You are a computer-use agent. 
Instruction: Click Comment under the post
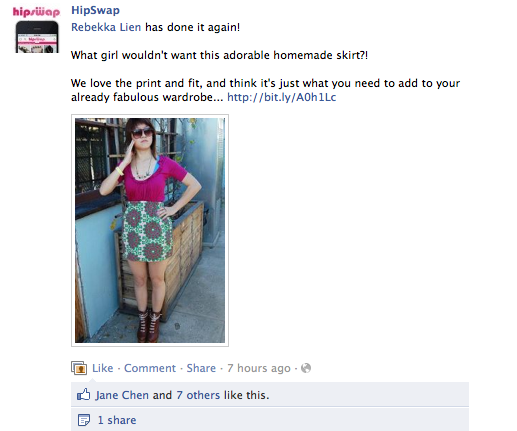click(150, 368)
